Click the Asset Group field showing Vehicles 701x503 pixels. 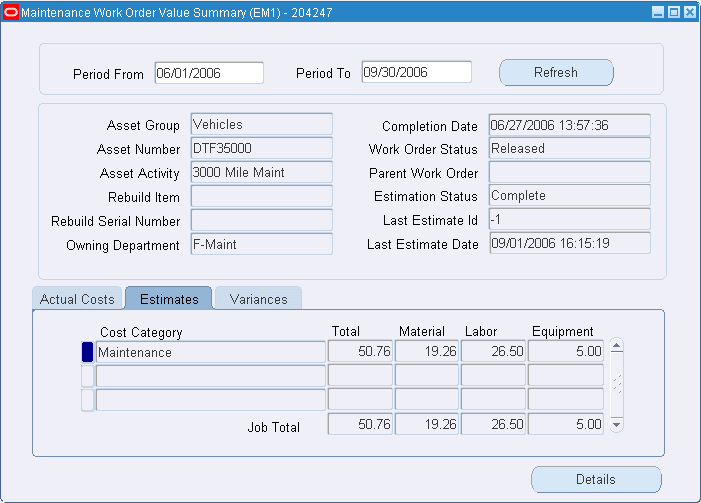pos(262,124)
